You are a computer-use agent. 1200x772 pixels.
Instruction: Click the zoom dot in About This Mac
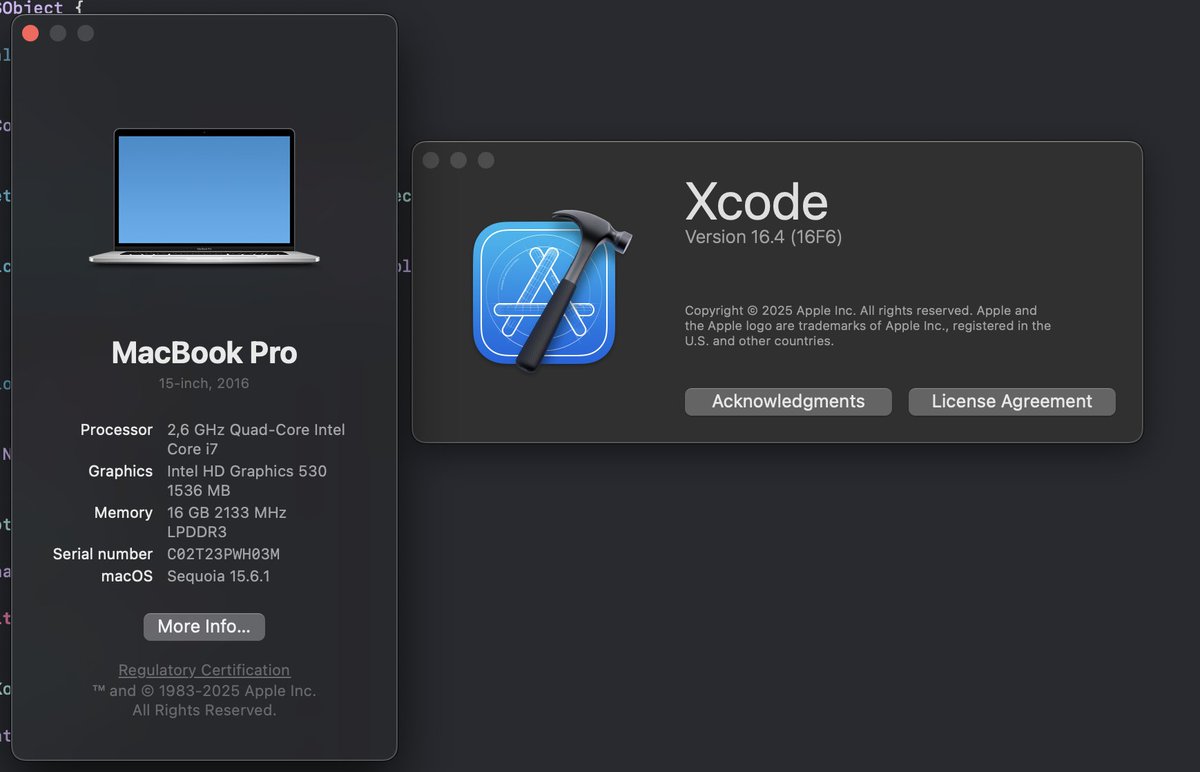click(86, 33)
